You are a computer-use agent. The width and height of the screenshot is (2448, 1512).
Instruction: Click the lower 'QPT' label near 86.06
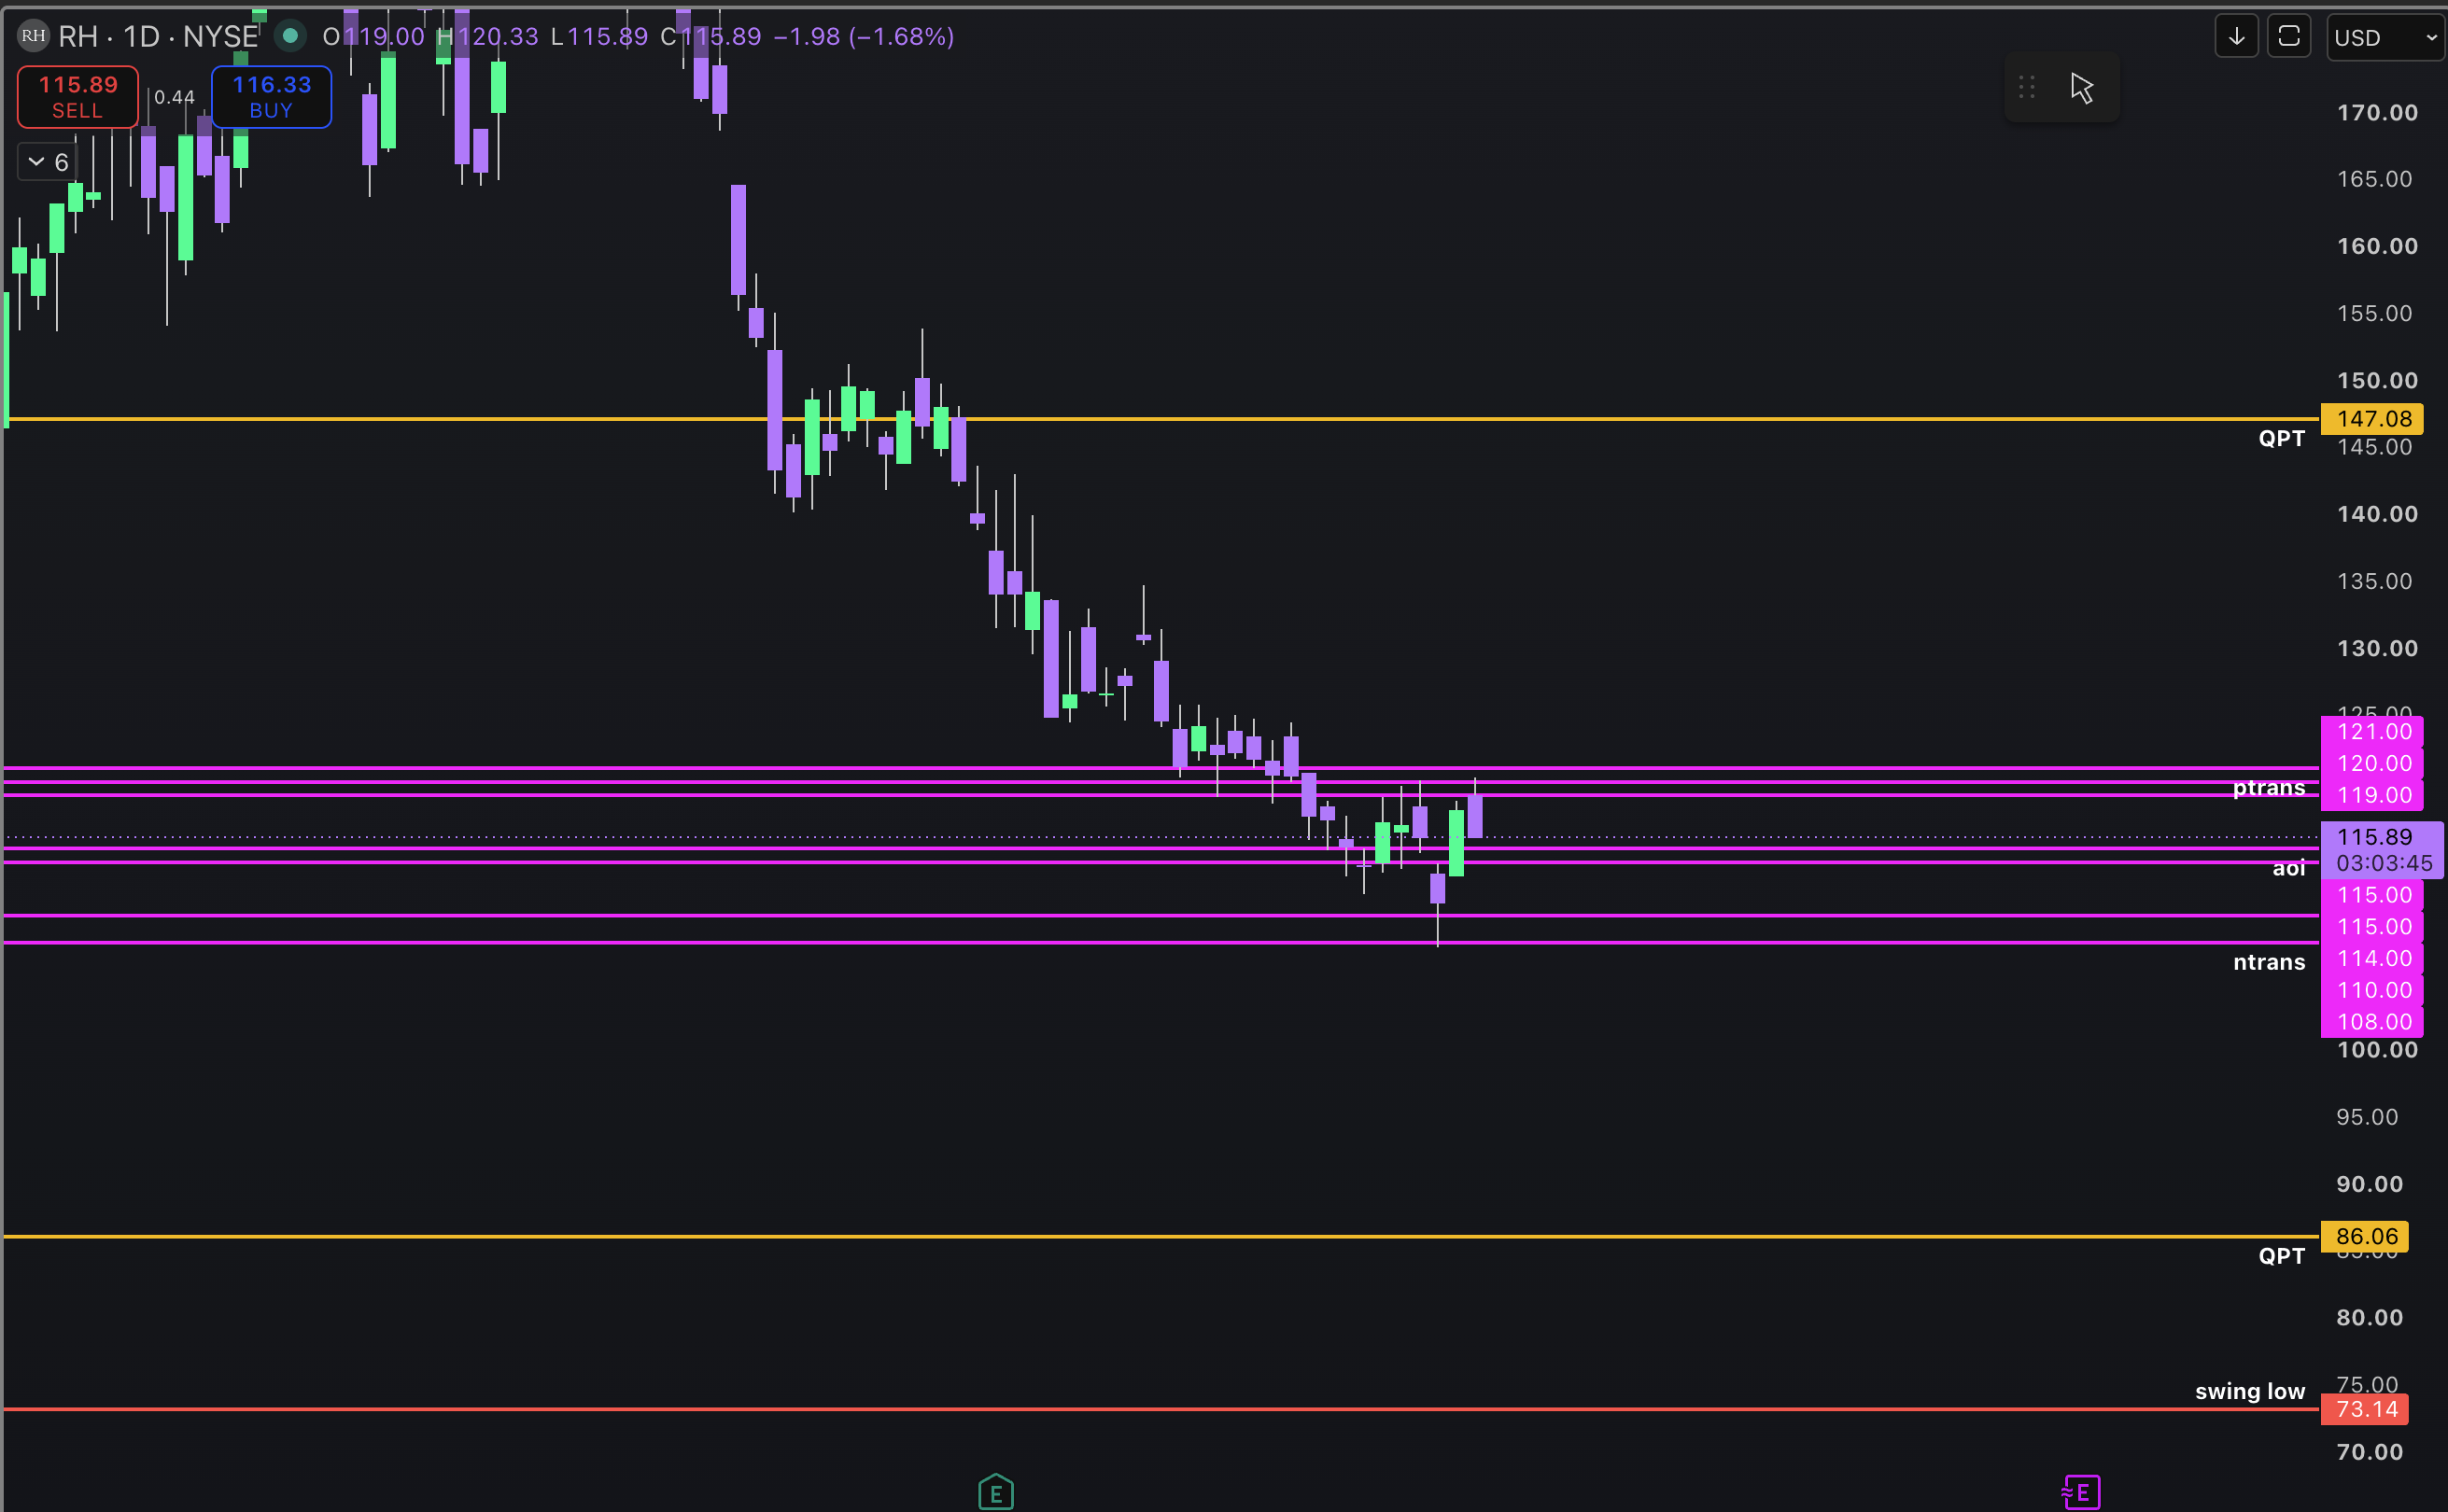click(x=2282, y=1256)
